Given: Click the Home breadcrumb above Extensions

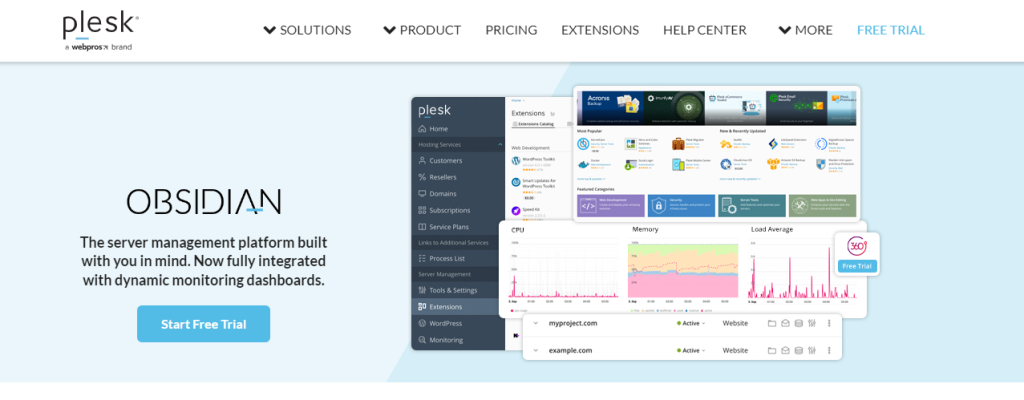Looking at the screenshot, I should (516, 101).
